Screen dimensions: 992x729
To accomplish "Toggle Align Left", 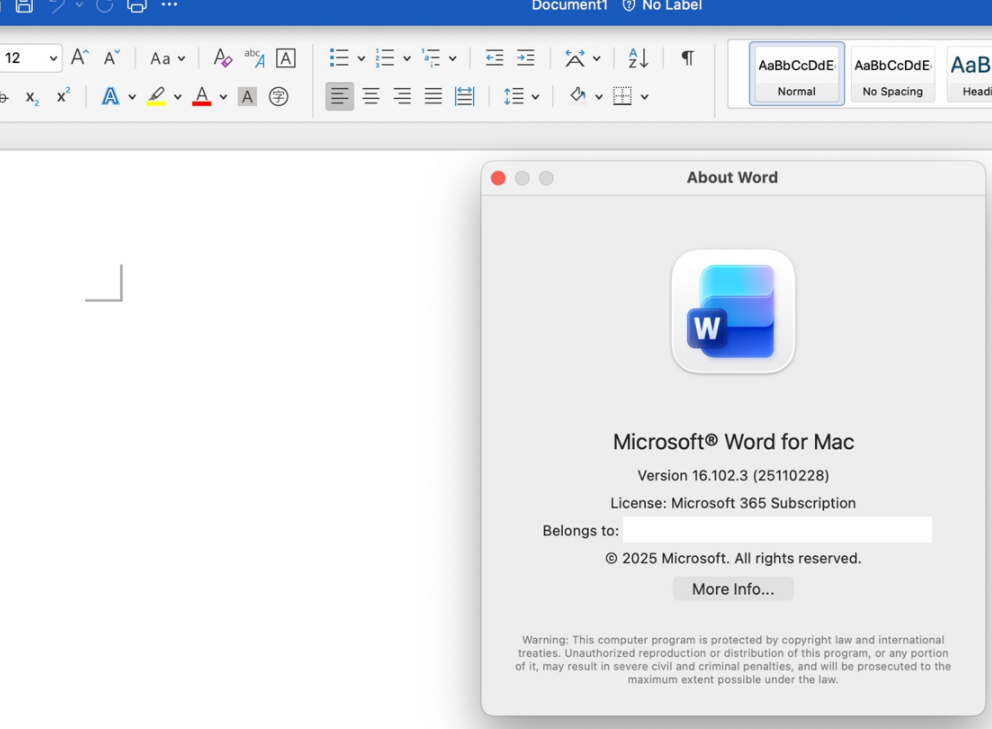I will 340,97.
